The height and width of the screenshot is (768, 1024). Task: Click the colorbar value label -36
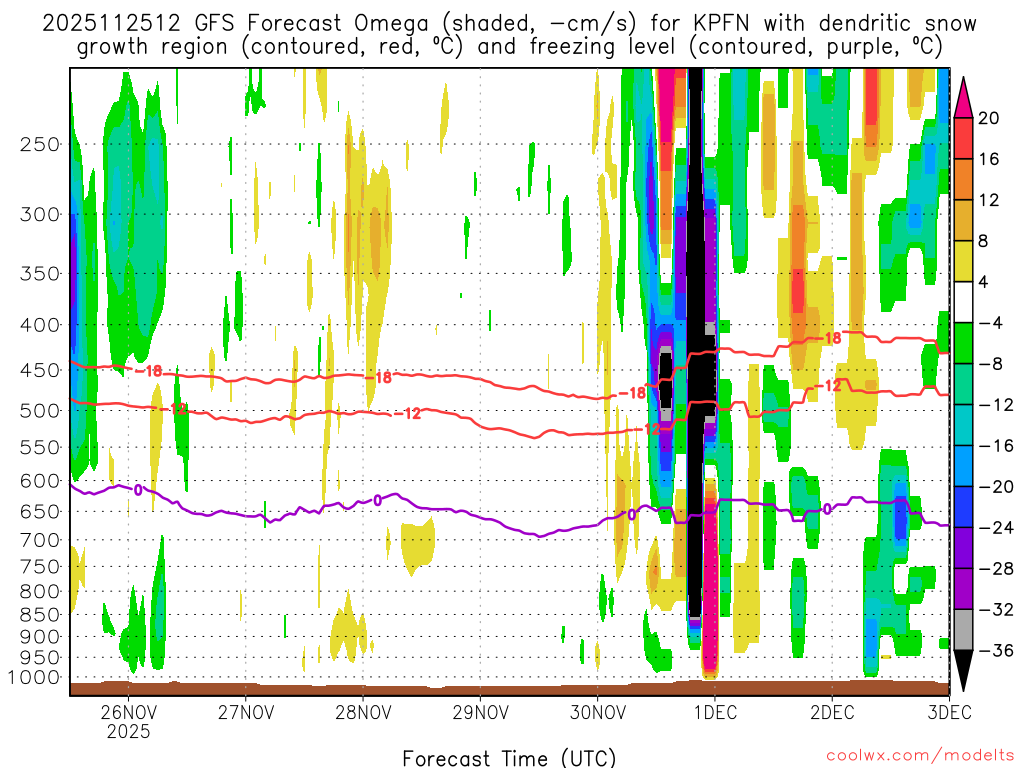995,650
